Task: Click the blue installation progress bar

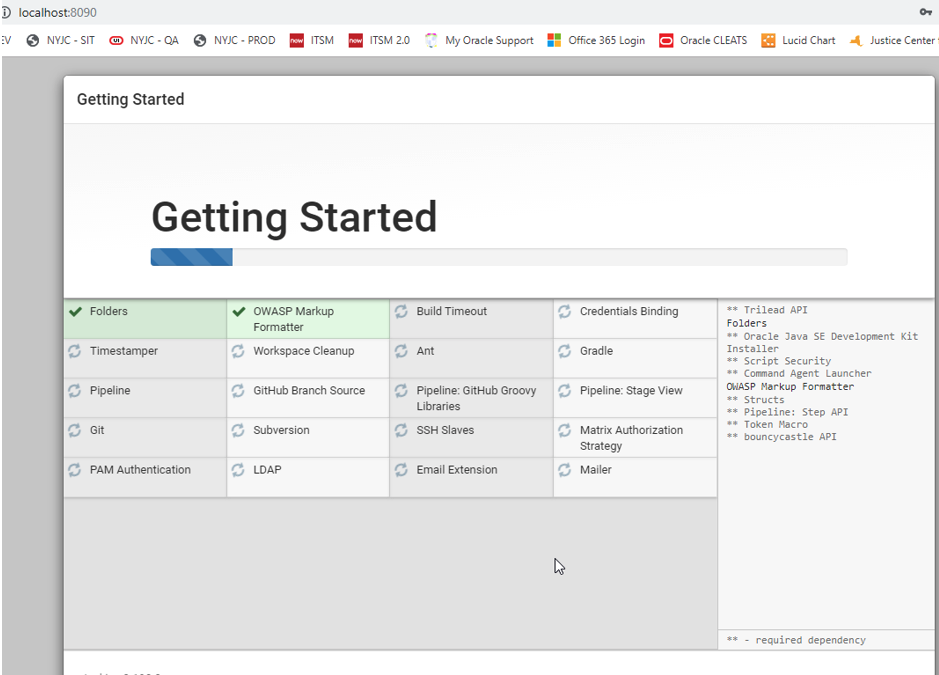Action: pos(192,257)
